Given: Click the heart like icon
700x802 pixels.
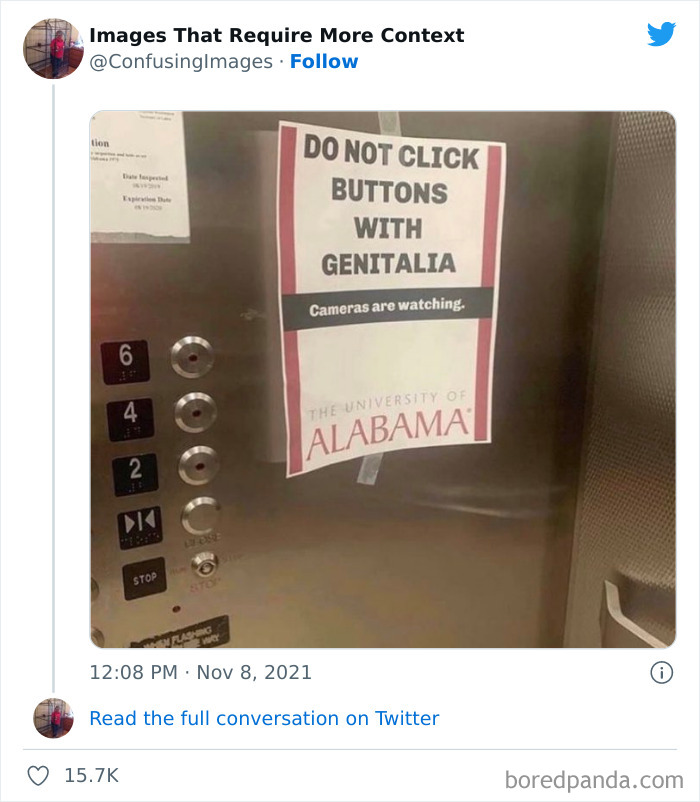Looking at the screenshot, I should (x=38, y=775).
